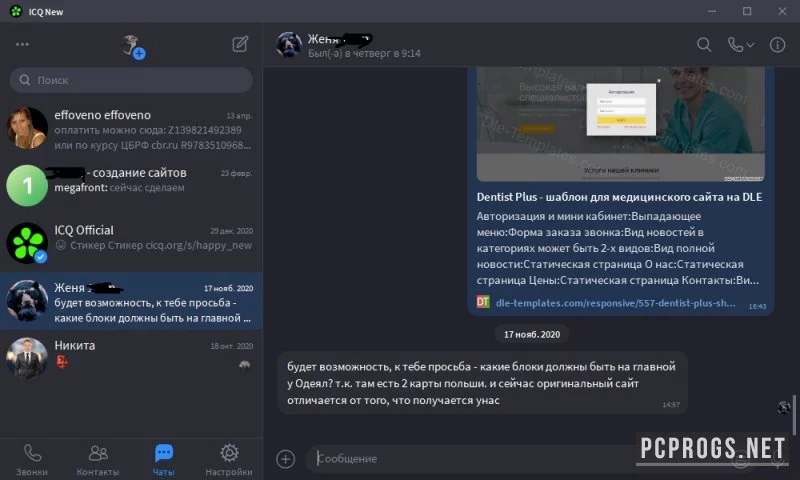Screen dimensions: 800x480
Task: Minimize the ICQ New window
Action: (x=712, y=11)
